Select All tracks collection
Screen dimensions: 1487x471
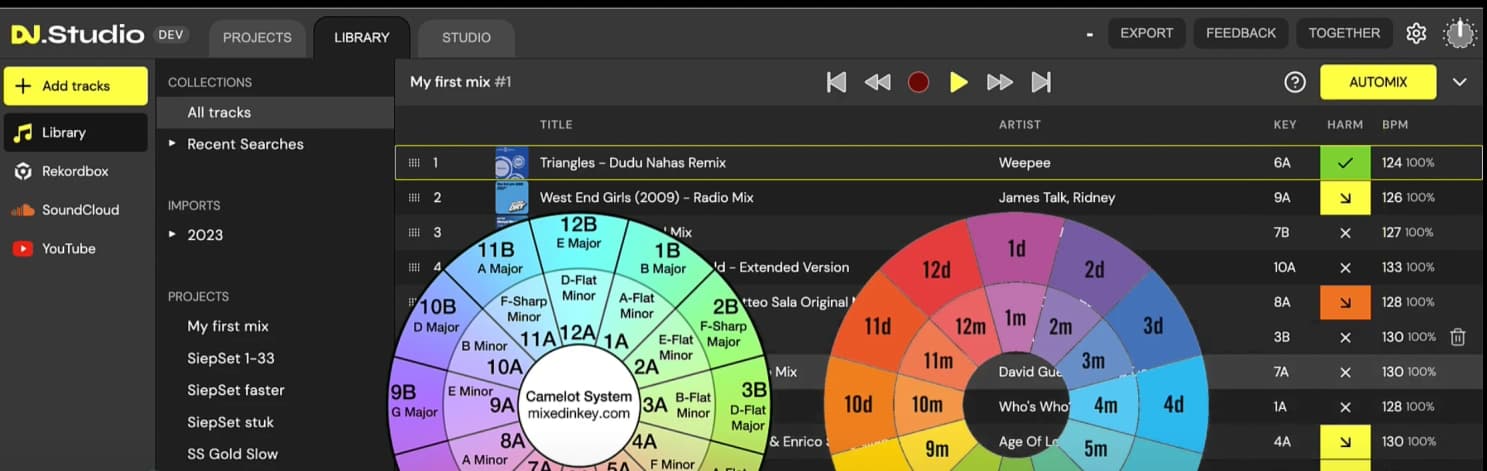(275, 112)
